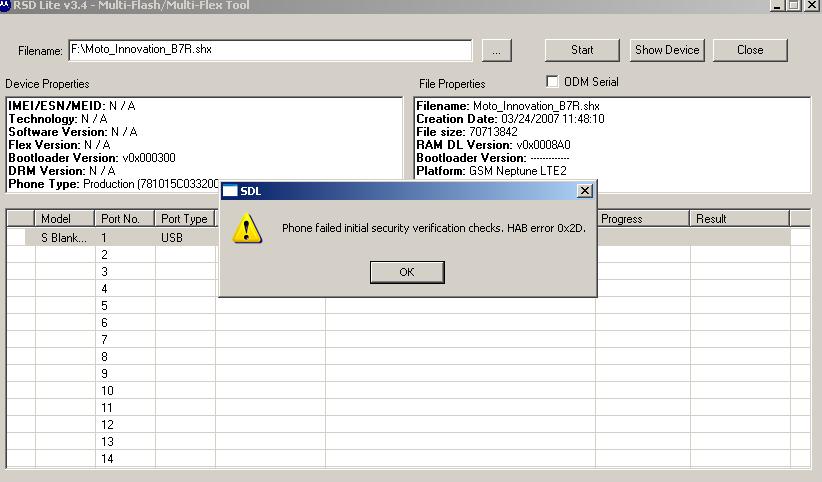This screenshot has height=482, width=822.
Task: Click the Start button
Action: (x=582, y=50)
